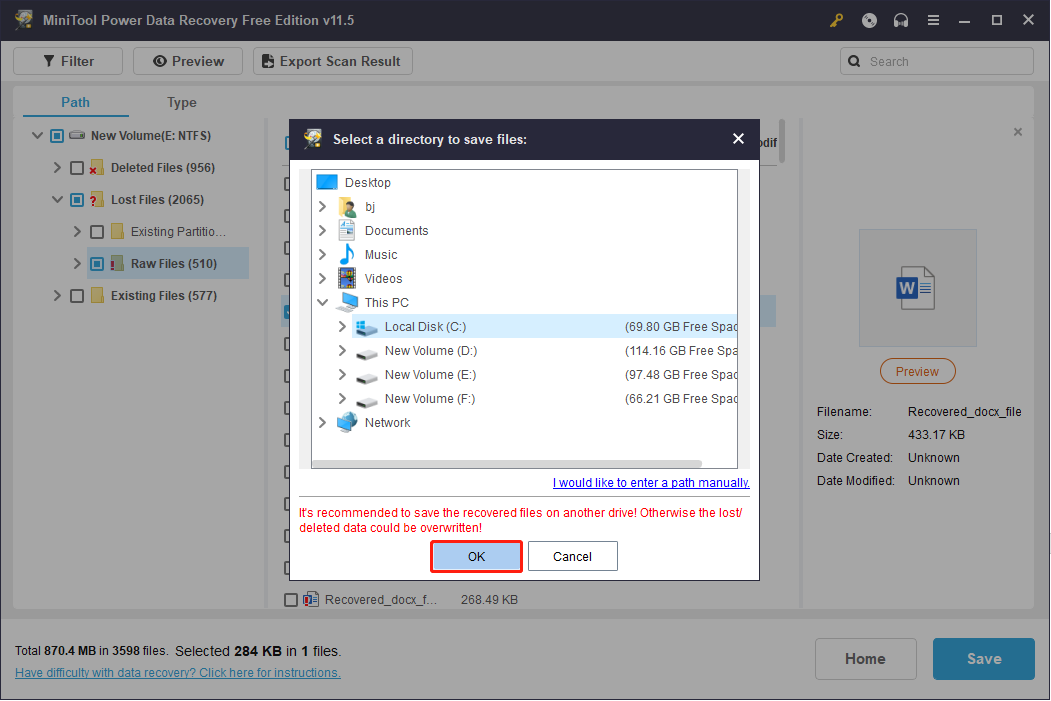Open the globe language icon
The image size is (1051, 701).
868,20
